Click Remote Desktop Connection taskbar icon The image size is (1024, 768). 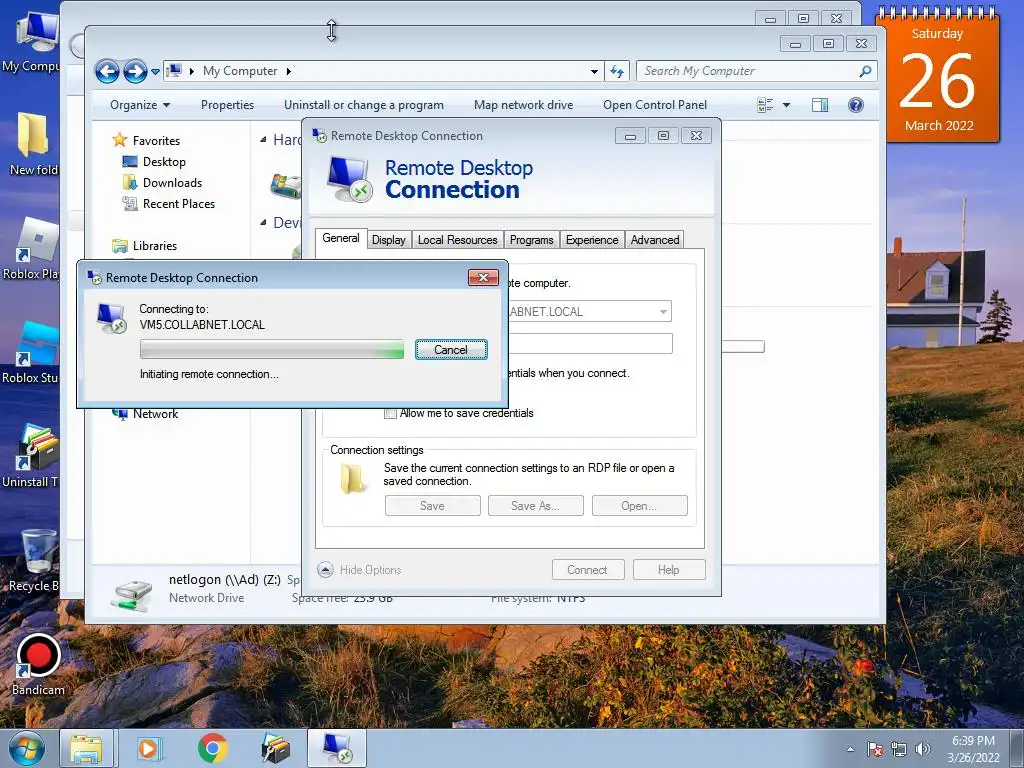coord(337,748)
